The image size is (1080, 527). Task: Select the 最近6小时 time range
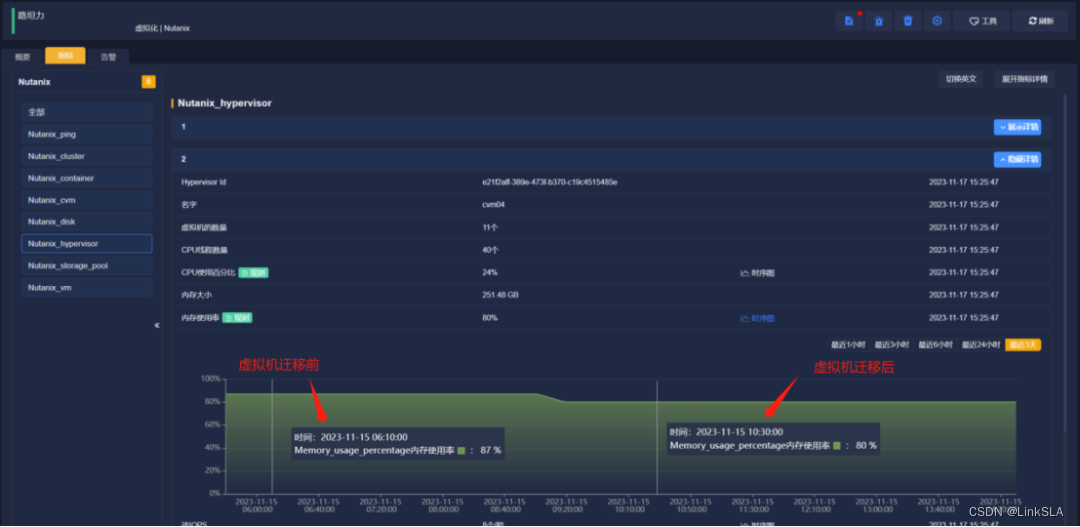point(935,344)
